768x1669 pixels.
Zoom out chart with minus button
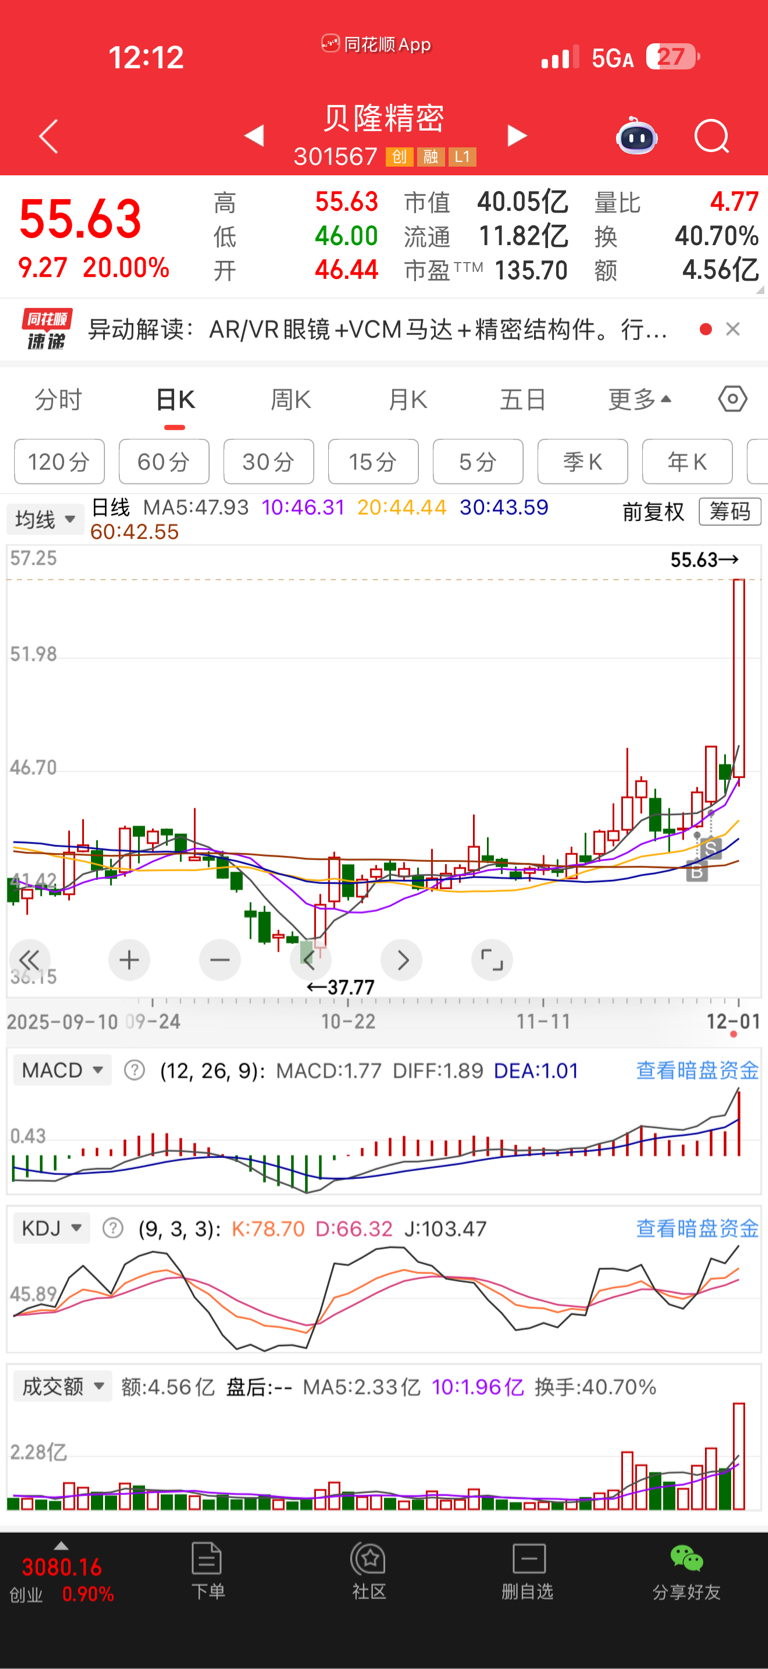pyautogui.click(x=220, y=961)
